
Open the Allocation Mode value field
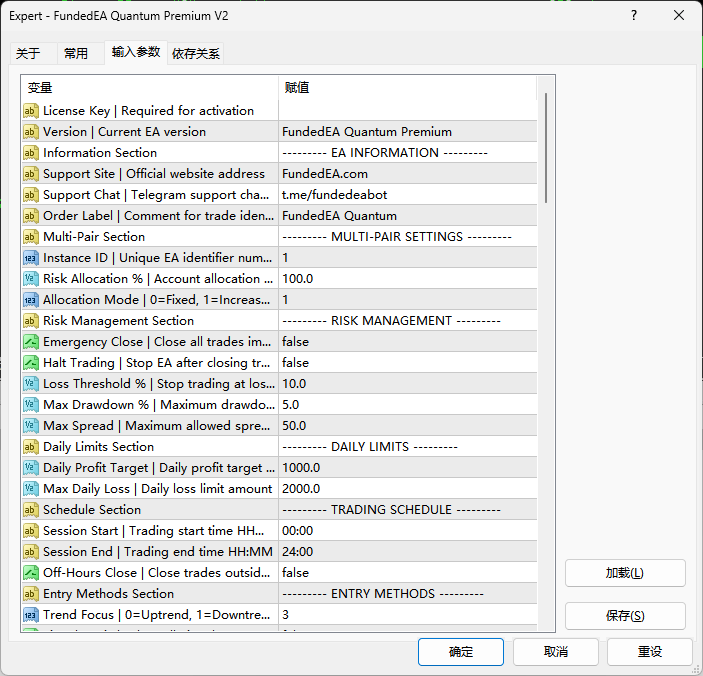point(407,300)
